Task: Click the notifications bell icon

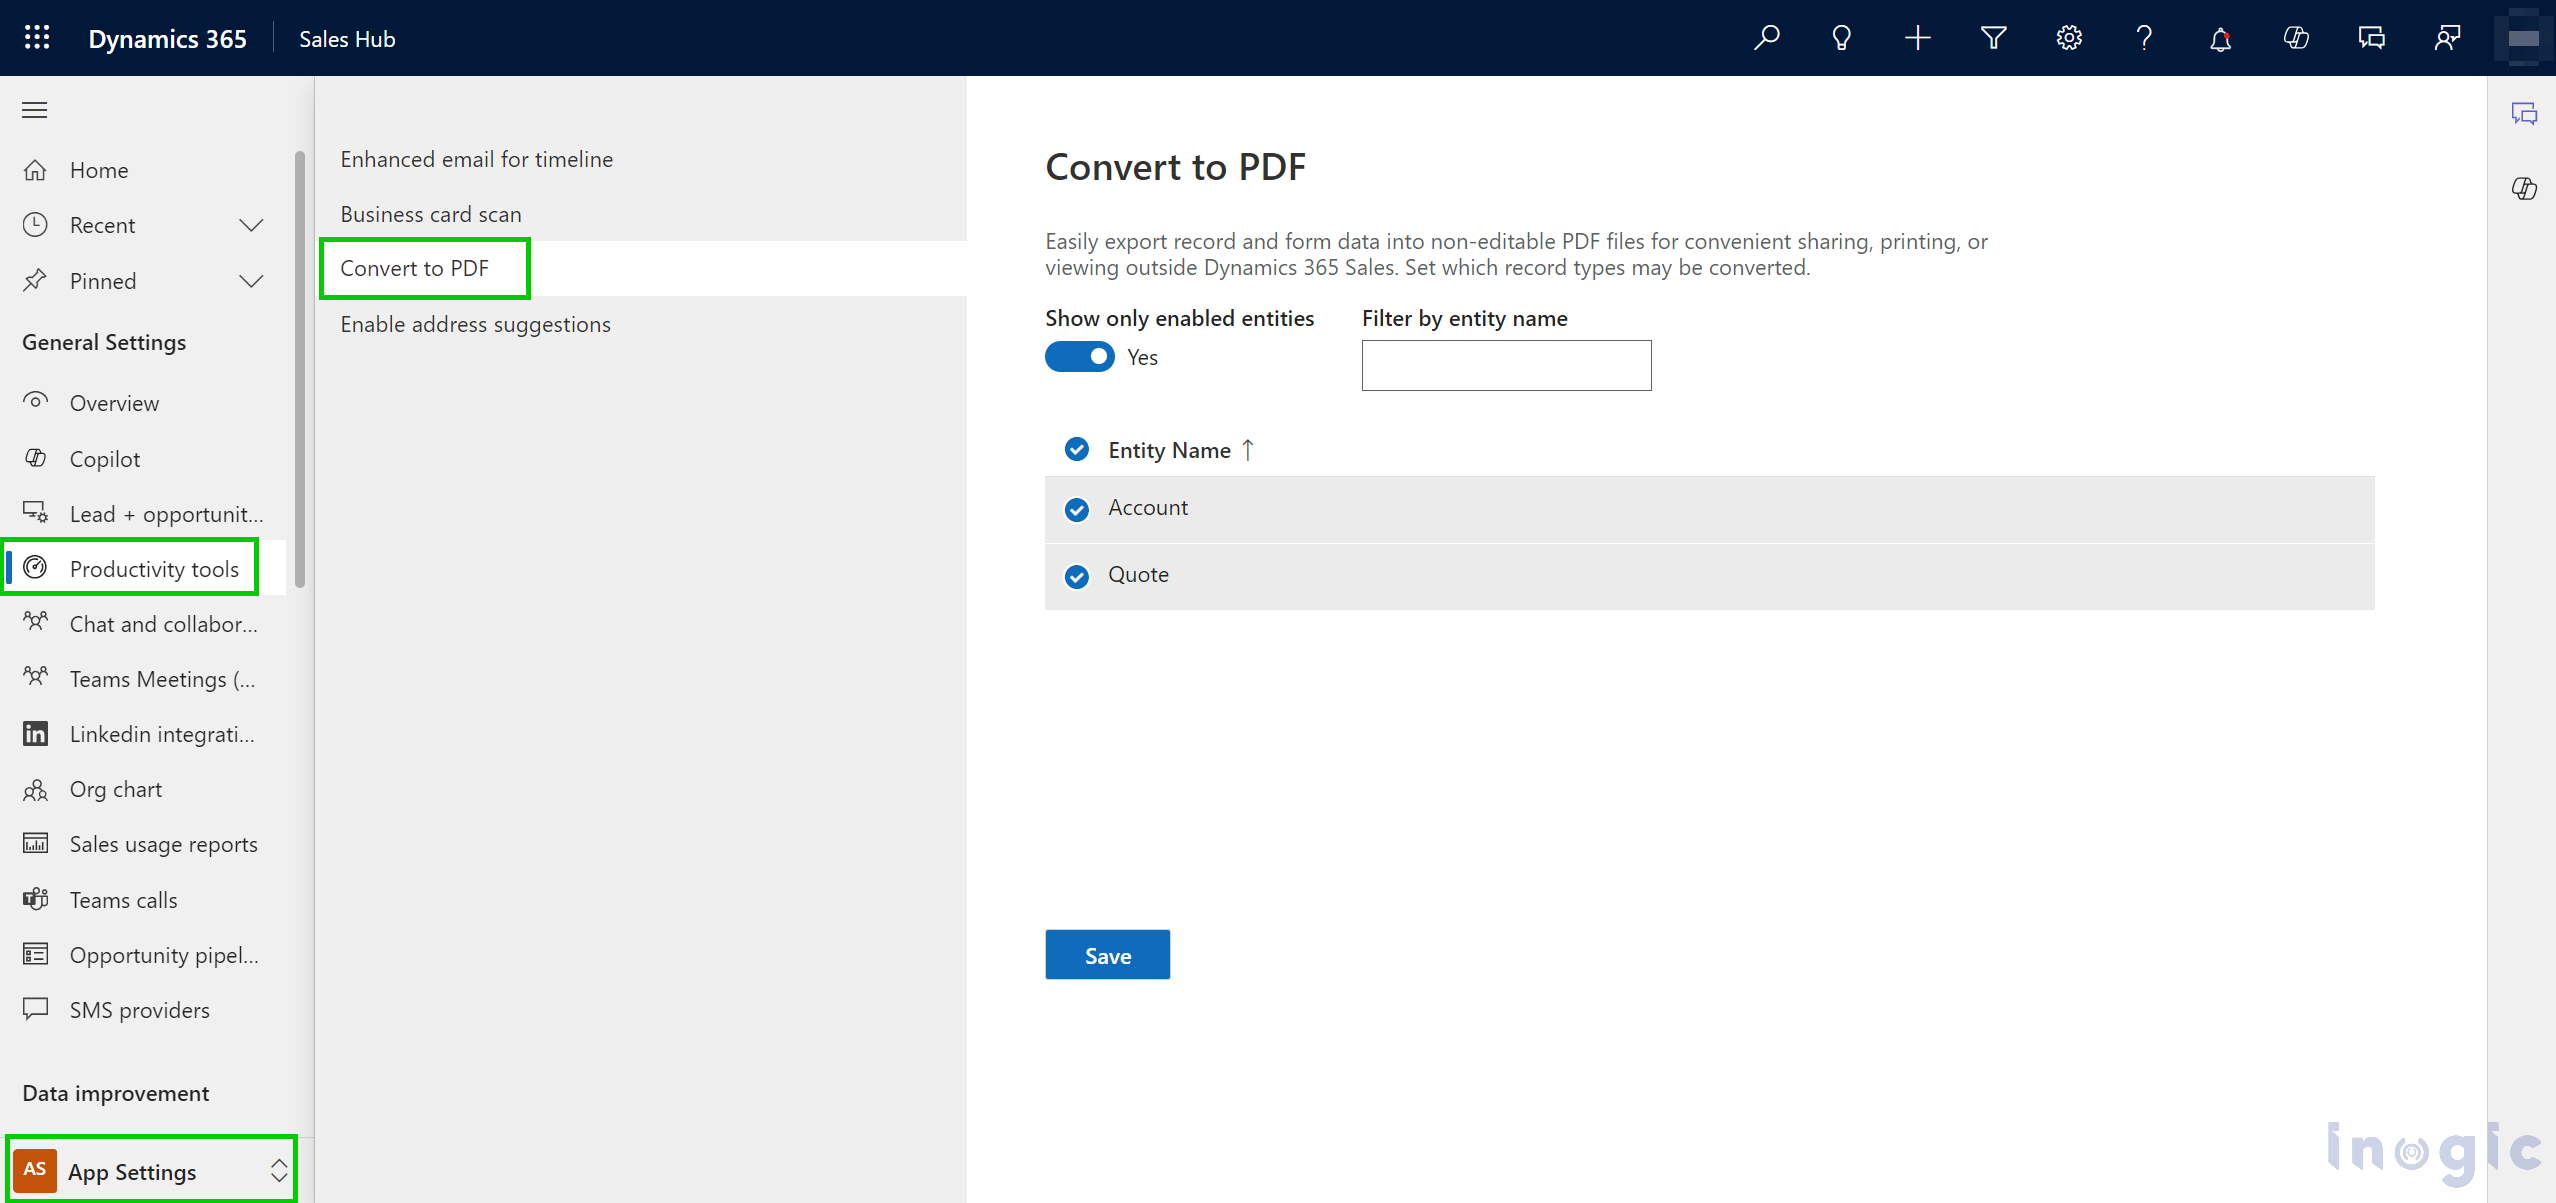Action: [2220, 38]
